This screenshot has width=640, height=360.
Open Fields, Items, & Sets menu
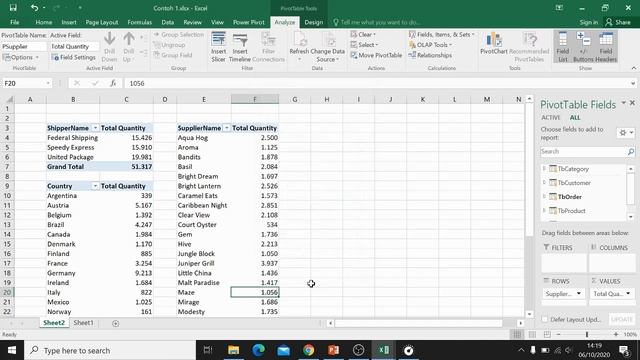click(x=442, y=35)
